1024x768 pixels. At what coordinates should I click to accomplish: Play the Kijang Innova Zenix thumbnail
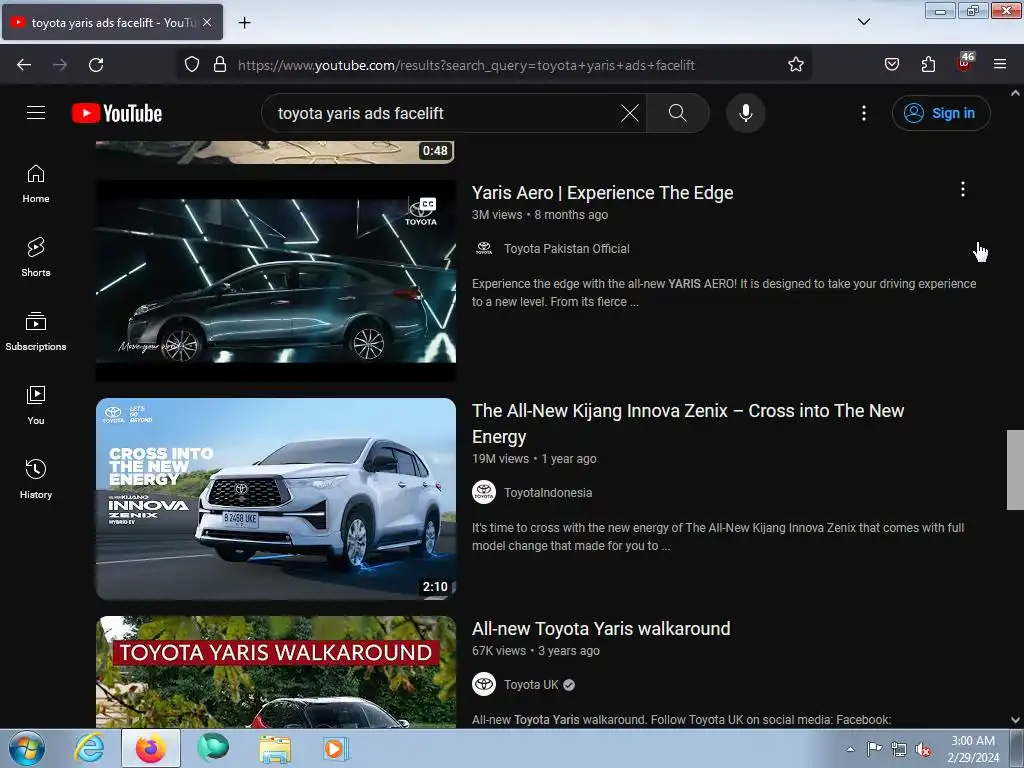[x=276, y=498]
